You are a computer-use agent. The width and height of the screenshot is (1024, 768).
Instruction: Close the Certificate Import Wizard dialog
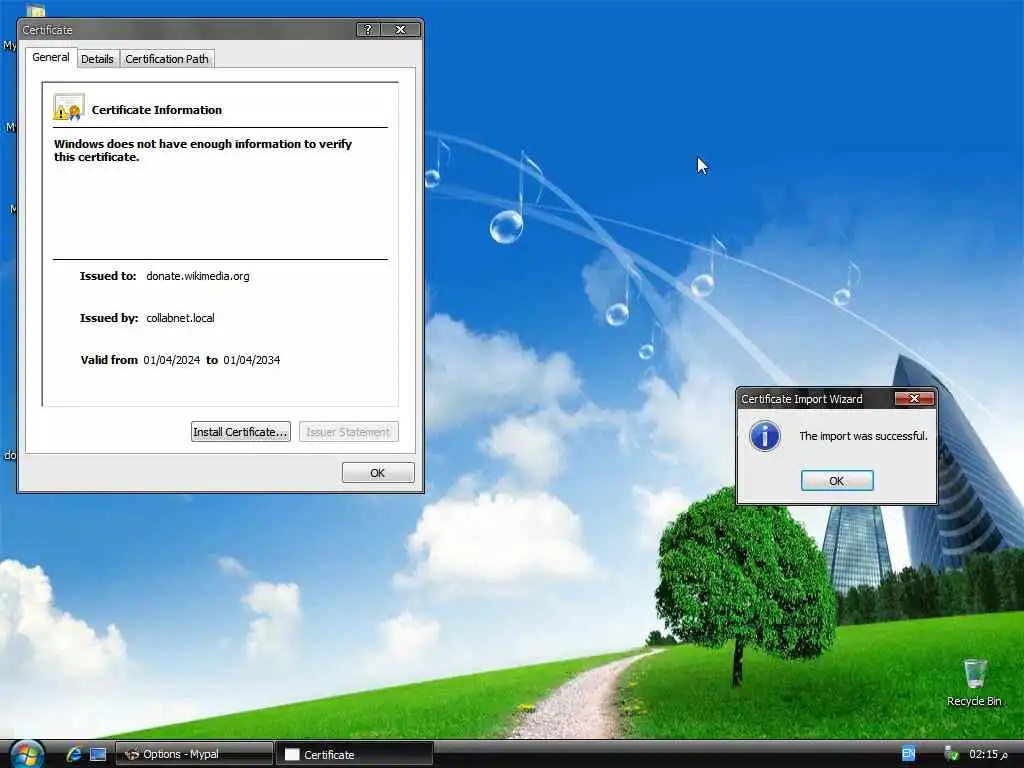914,398
